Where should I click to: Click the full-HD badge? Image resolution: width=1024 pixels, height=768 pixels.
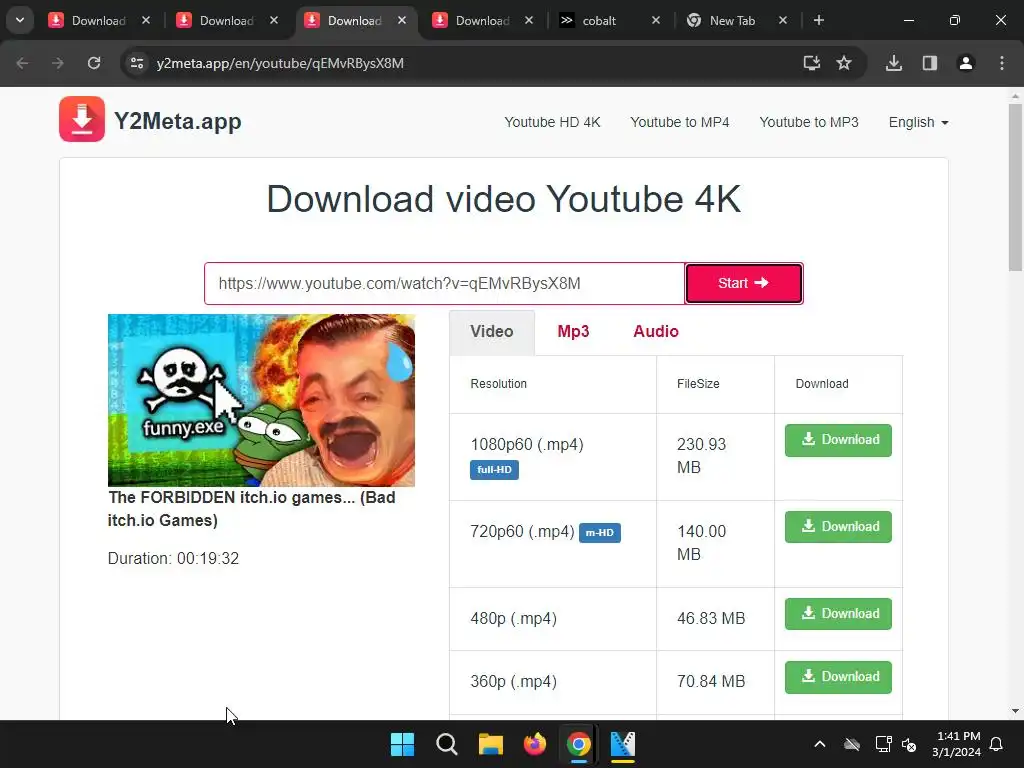494,470
